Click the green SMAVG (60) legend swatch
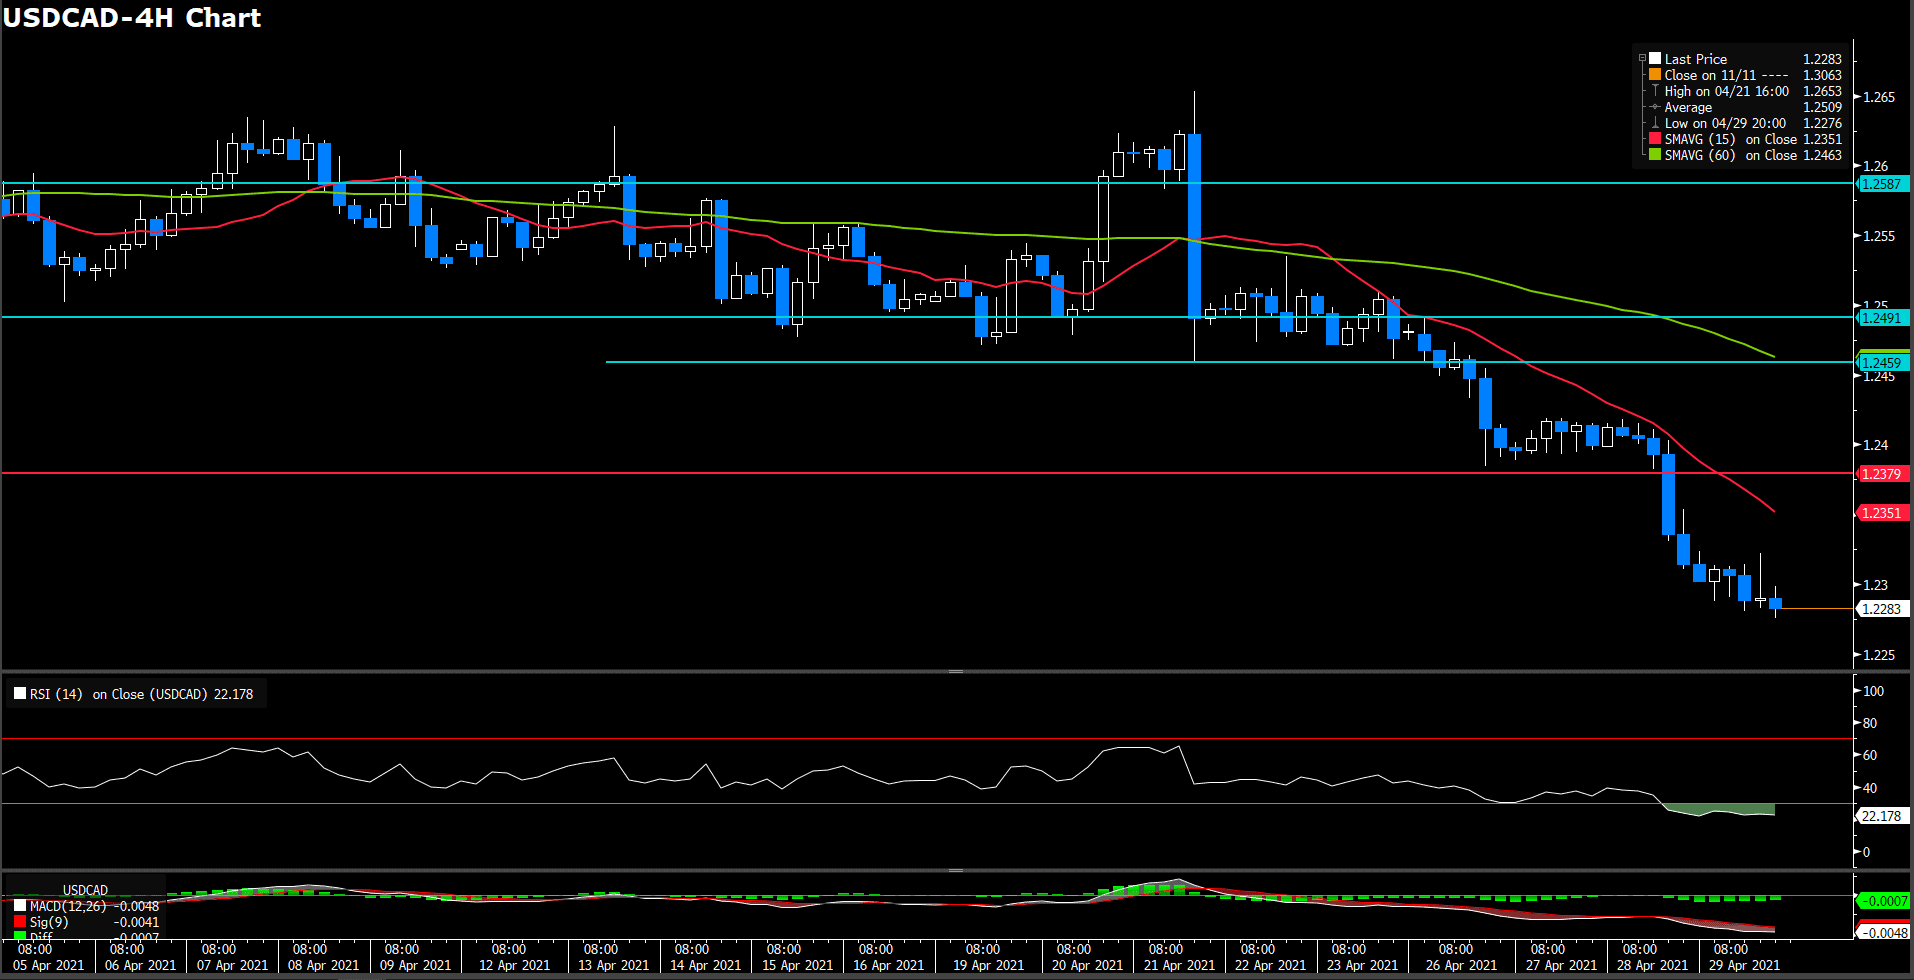 (1655, 155)
